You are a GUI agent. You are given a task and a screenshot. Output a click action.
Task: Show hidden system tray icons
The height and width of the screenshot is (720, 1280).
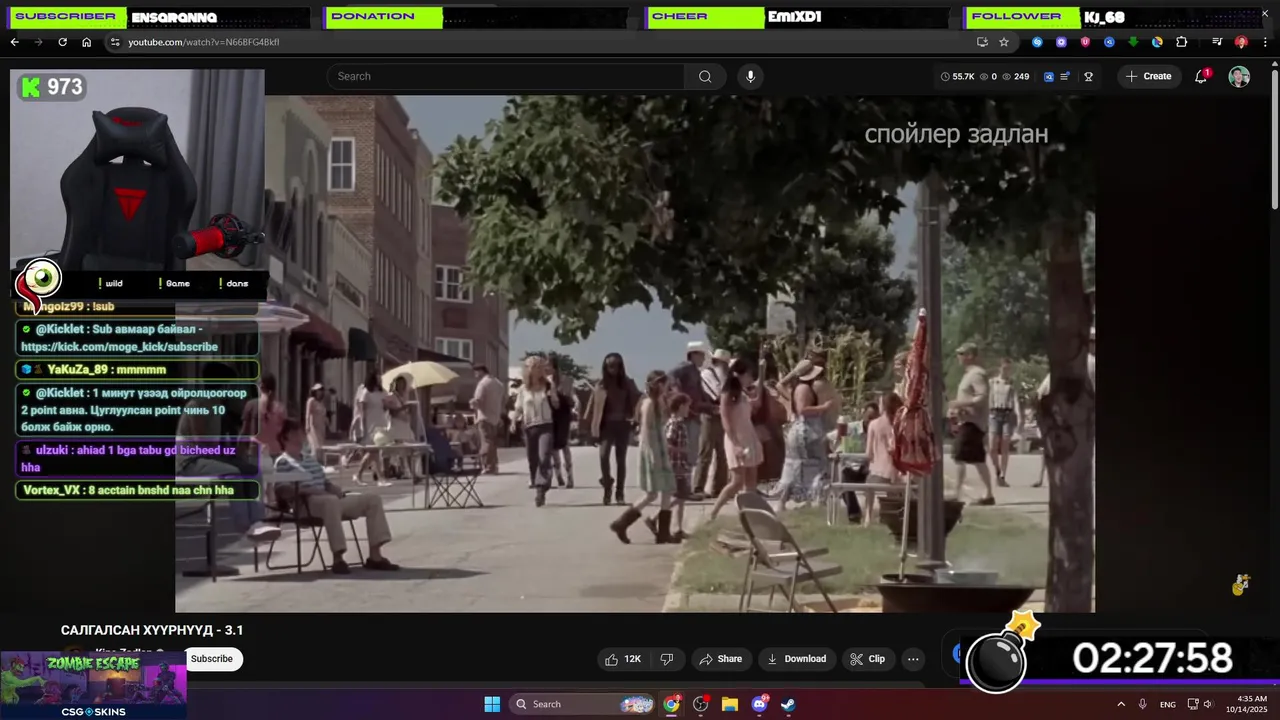(1121, 704)
